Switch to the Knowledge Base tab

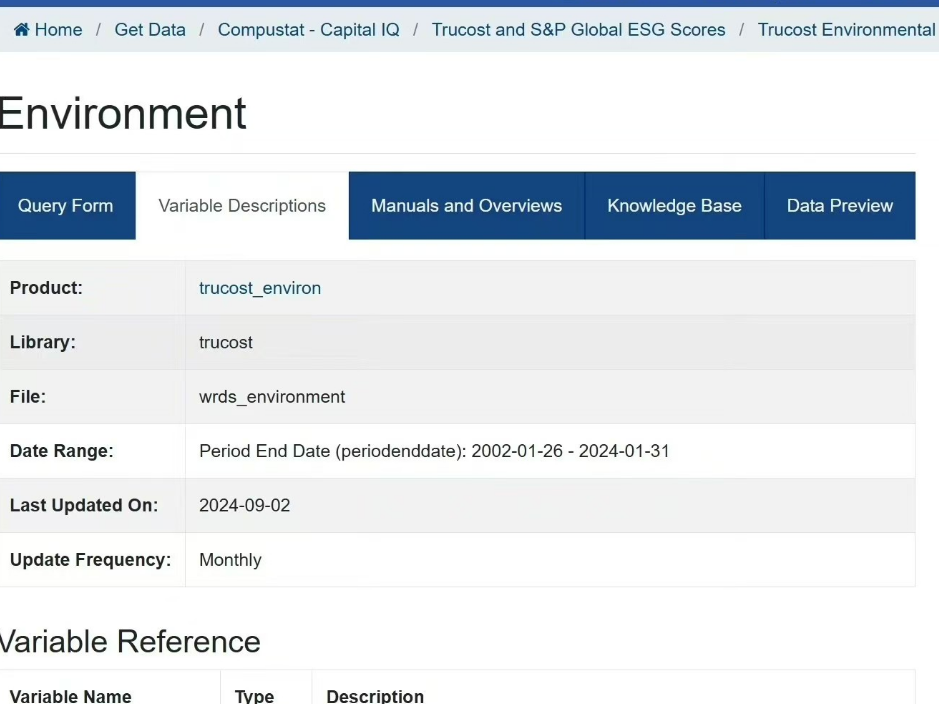pos(673,205)
